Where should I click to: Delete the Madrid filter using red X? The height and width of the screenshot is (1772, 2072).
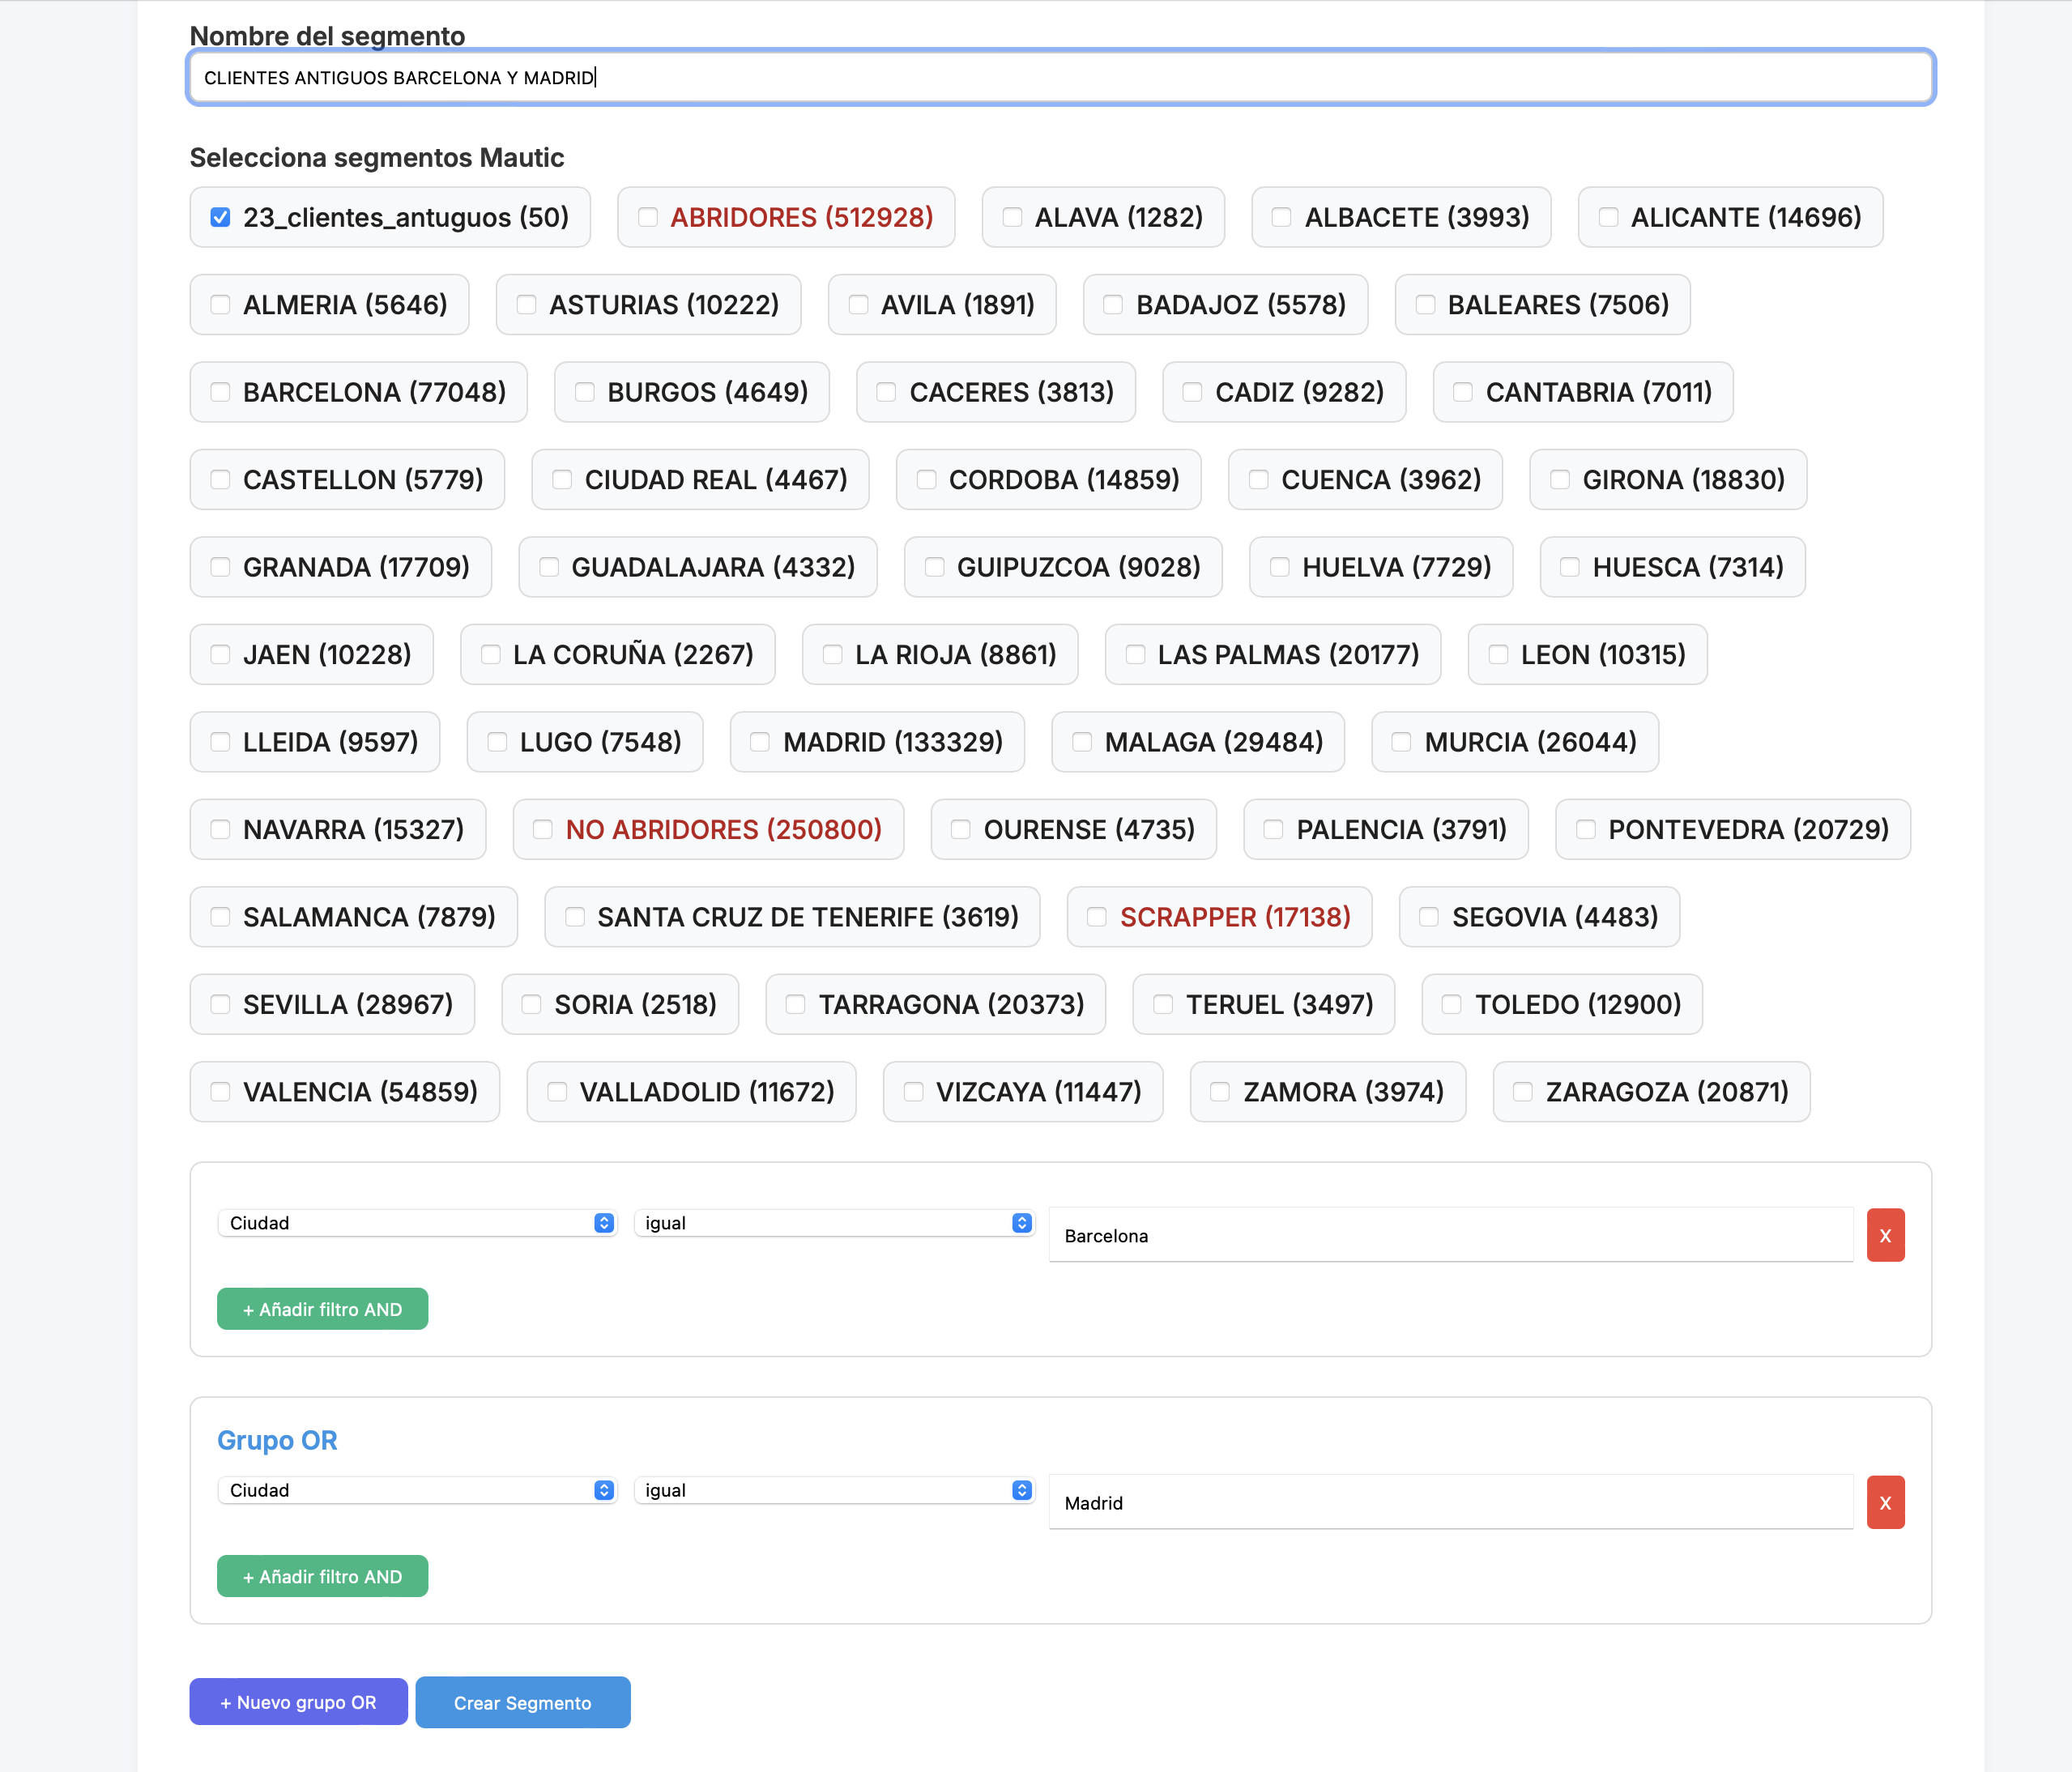click(x=1885, y=1502)
